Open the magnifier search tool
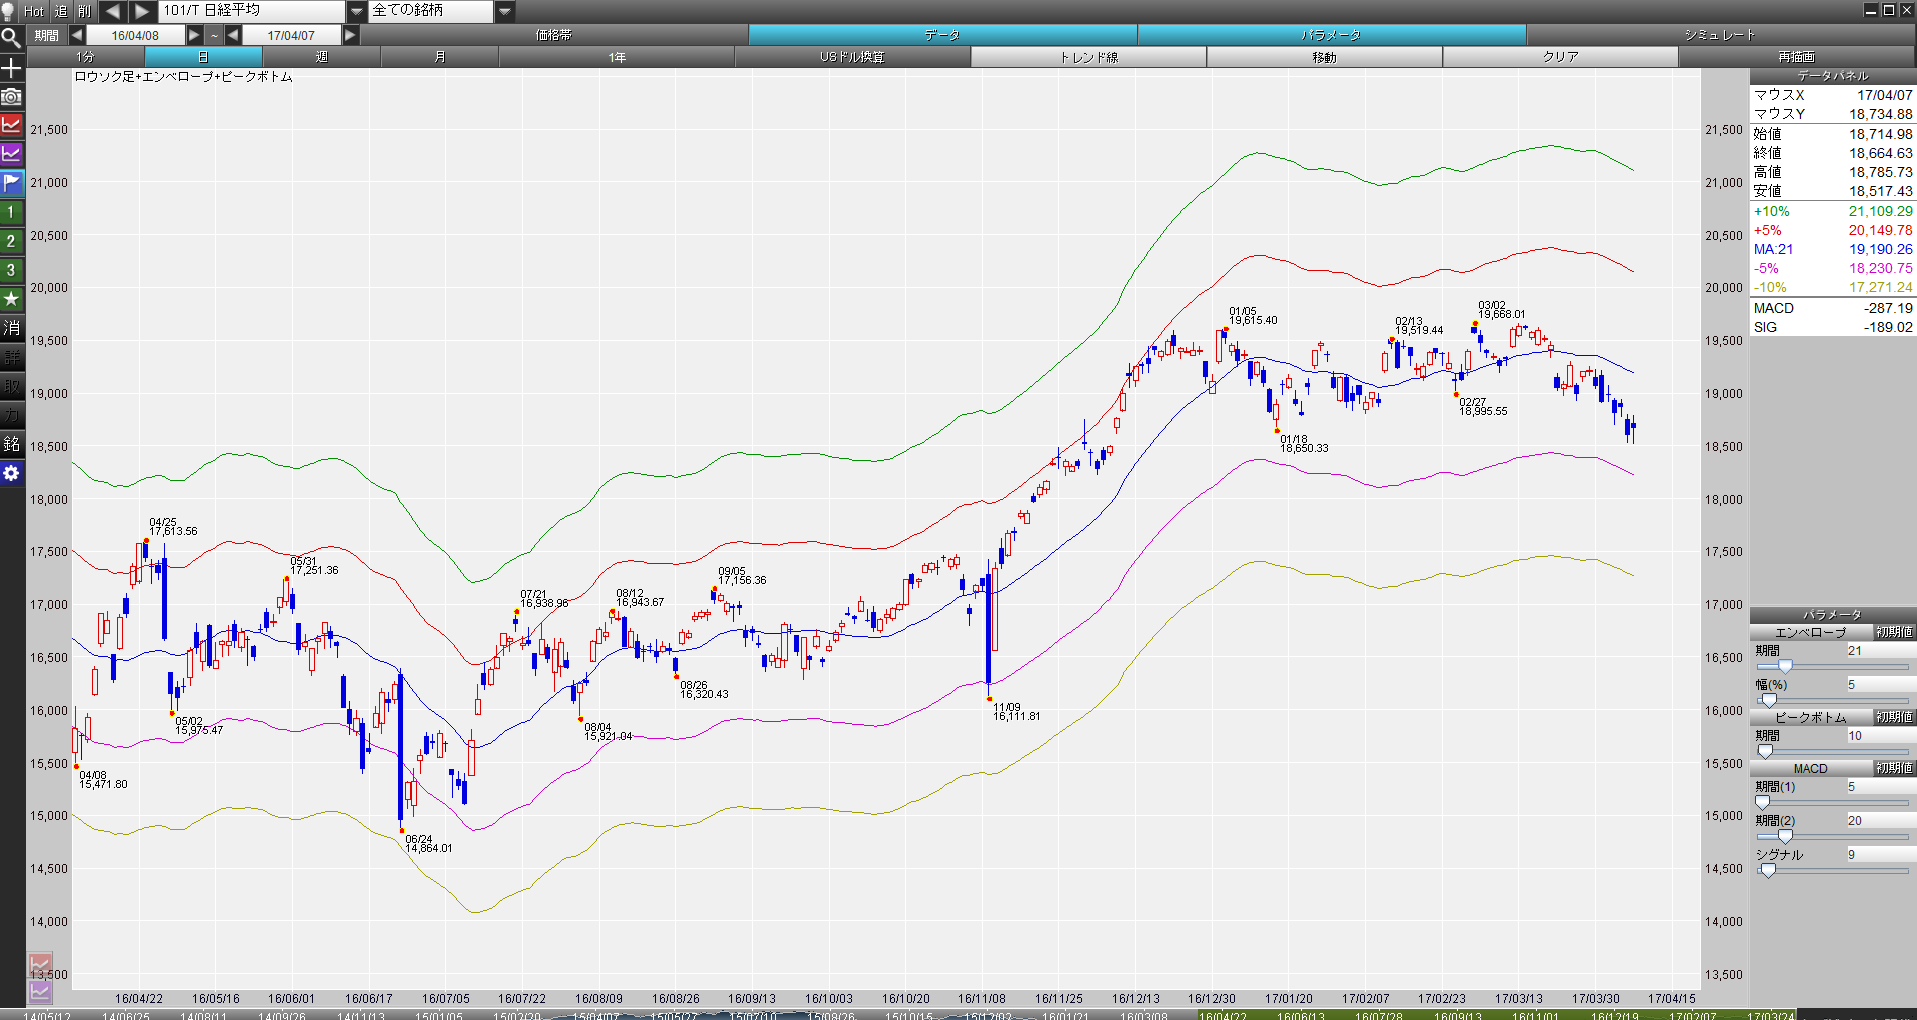Image resolution: width=1917 pixels, height=1020 pixels. coord(11,38)
